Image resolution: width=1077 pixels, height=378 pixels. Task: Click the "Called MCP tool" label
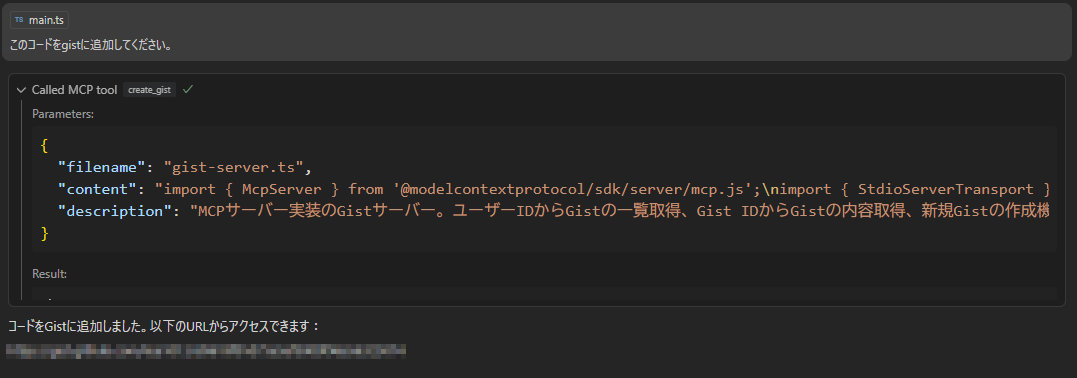click(x=74, y=89)
